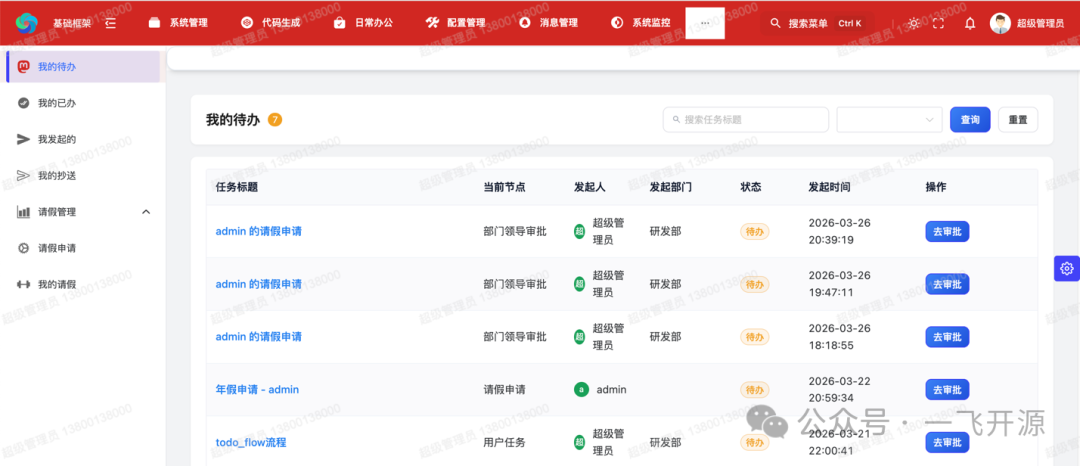Click the 代码生成 icon

[x=247, y=23]
